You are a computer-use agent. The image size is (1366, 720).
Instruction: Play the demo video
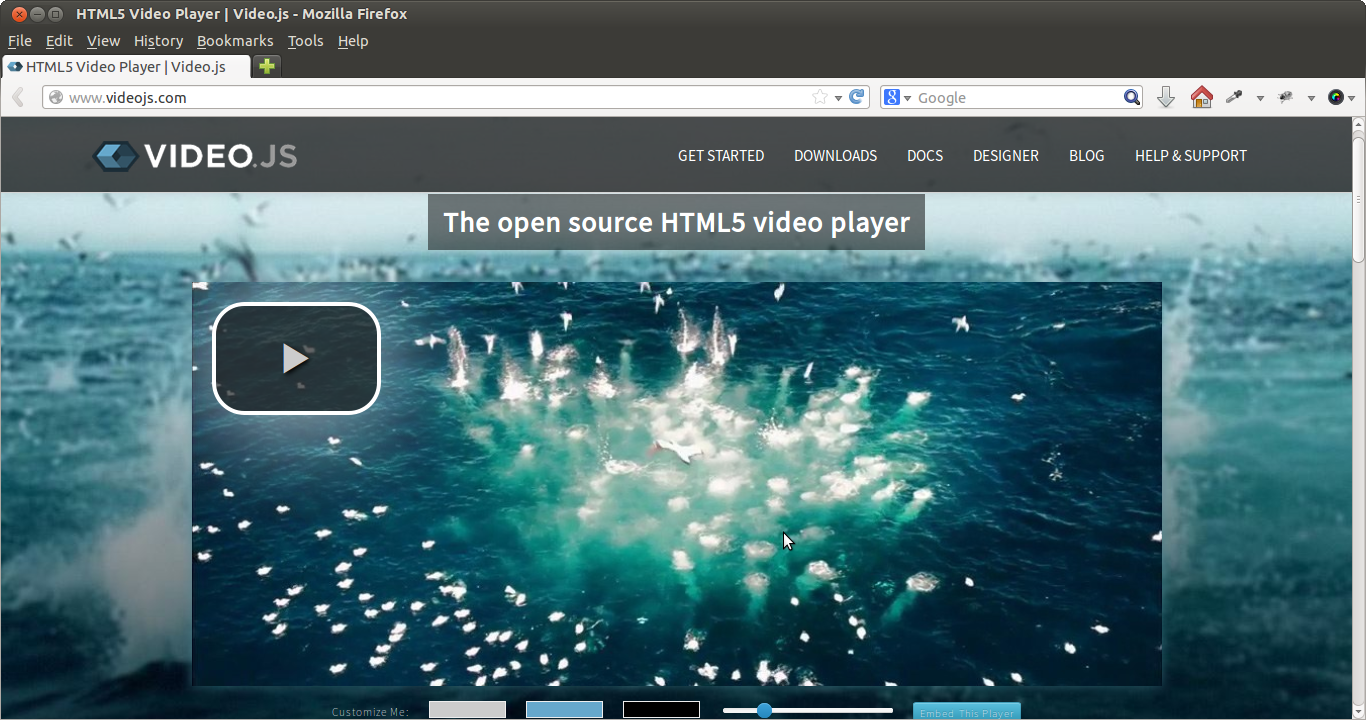pos(296,358)
